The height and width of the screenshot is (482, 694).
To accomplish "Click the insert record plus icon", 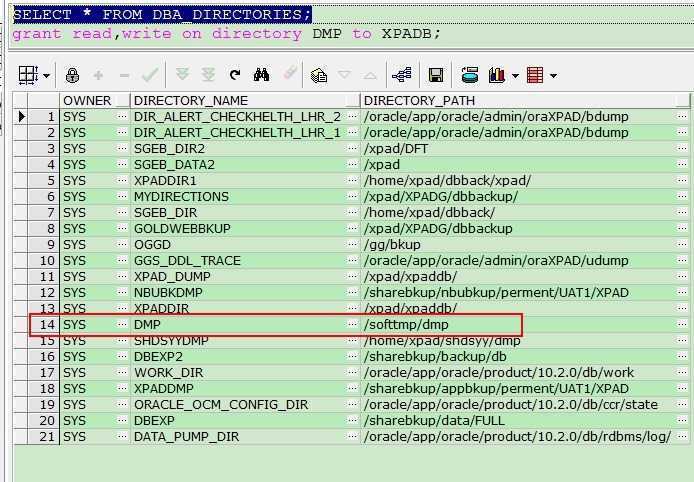I will point(98,76).
